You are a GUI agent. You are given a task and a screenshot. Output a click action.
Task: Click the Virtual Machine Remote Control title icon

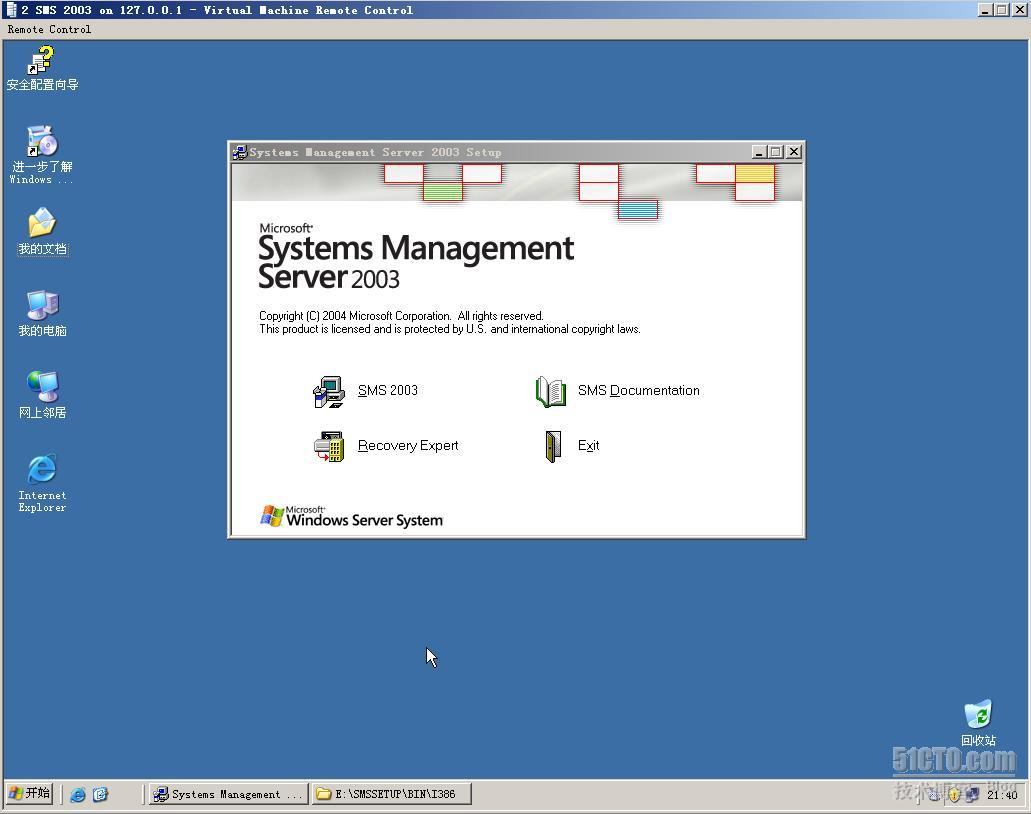(11, 9)
